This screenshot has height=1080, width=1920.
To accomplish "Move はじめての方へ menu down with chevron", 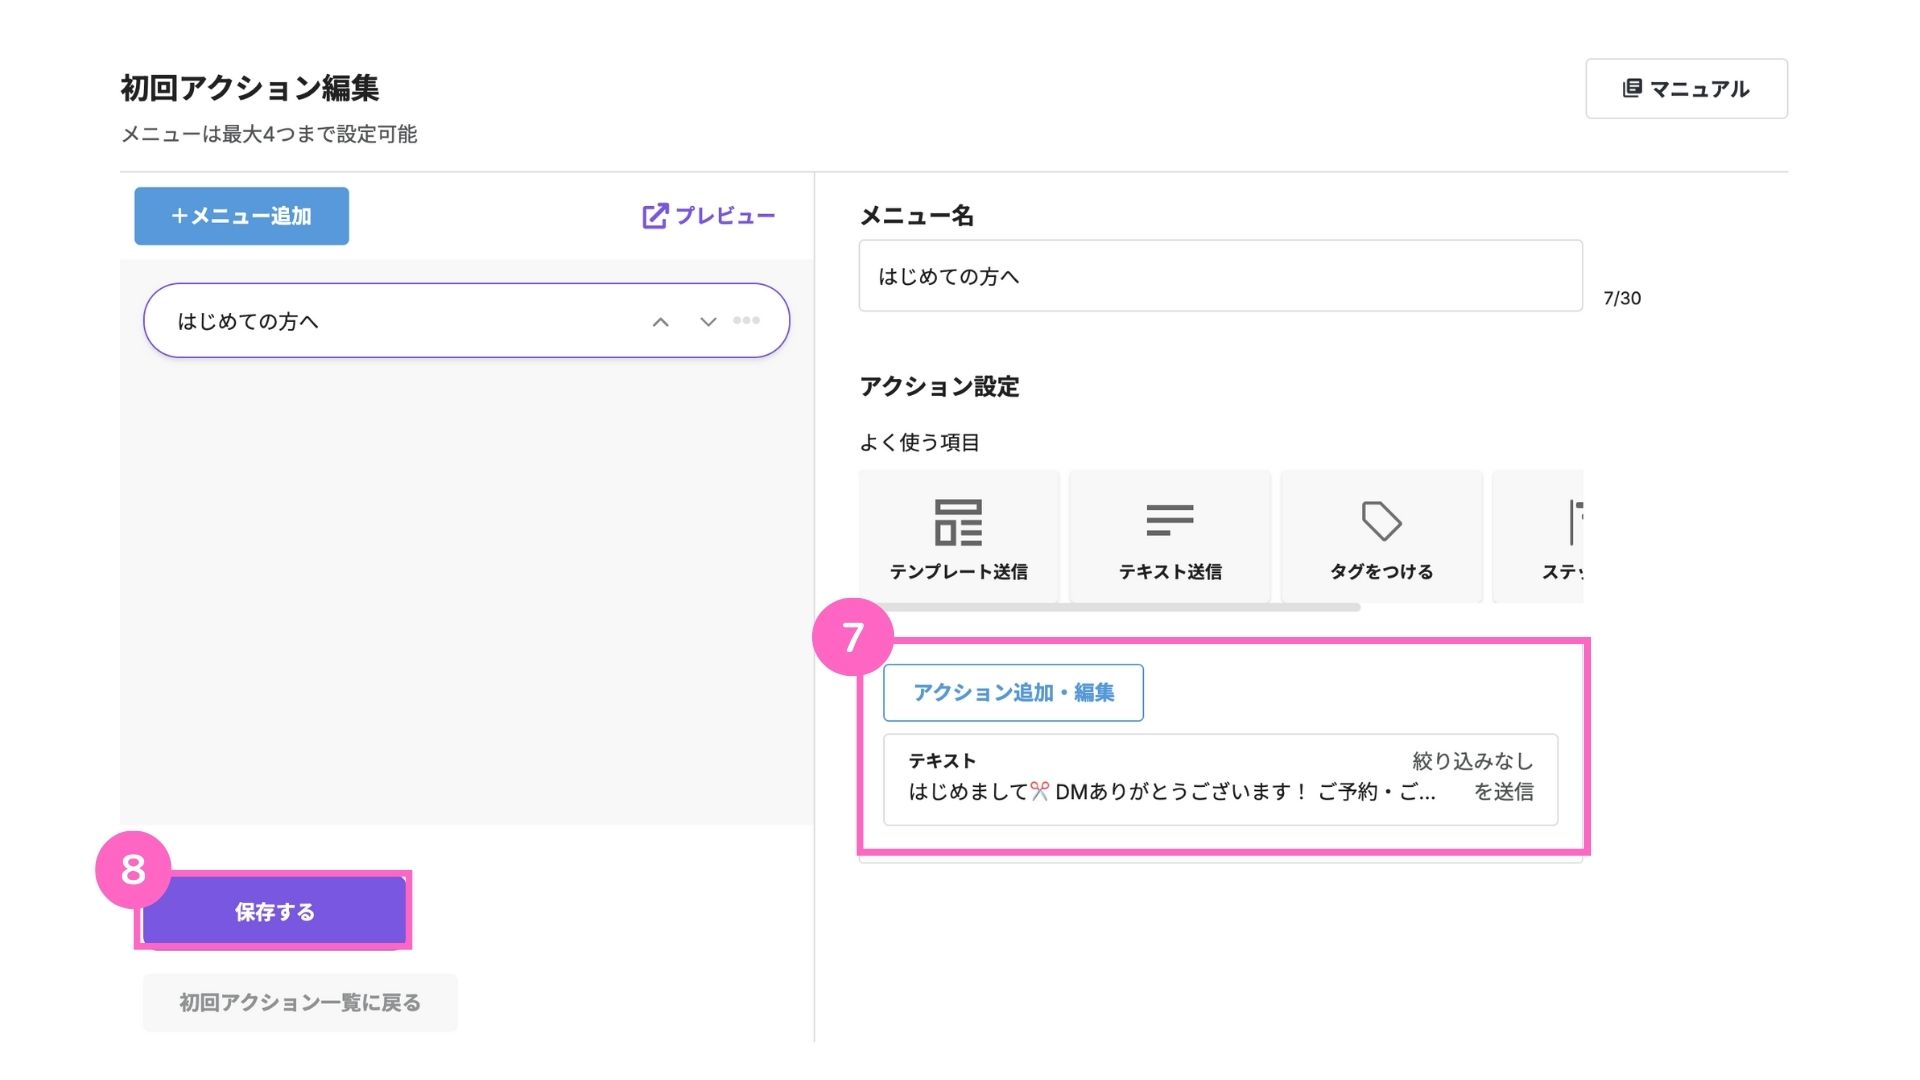I will 708,322.
